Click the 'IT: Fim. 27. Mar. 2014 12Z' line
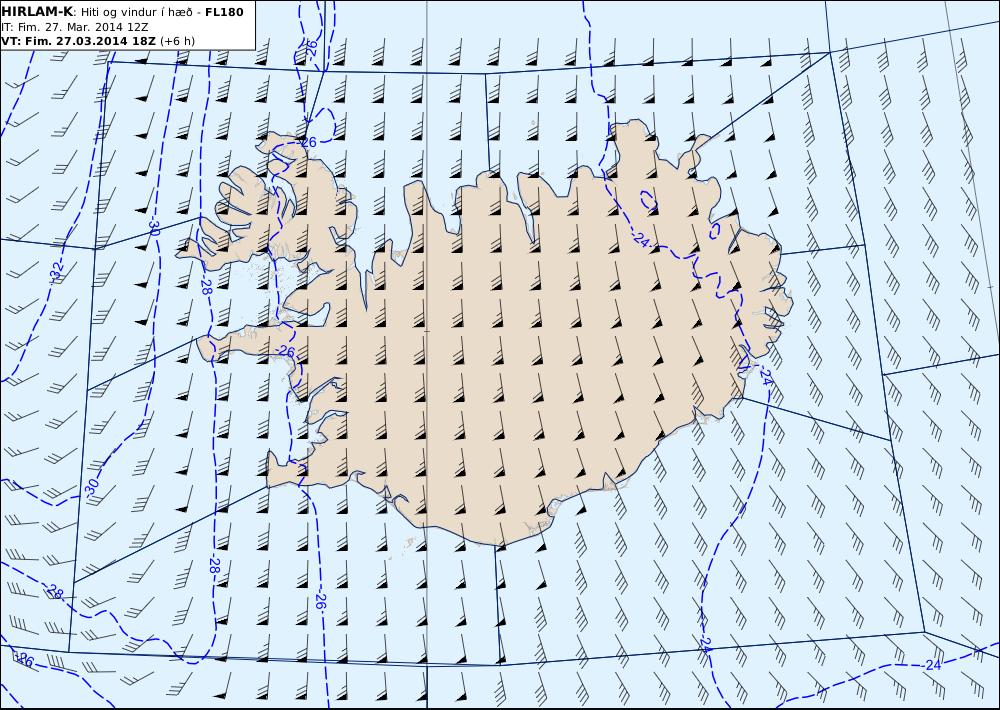This screenshot has width=1000, height=710. pyautogui.click(x=75, y=27)
